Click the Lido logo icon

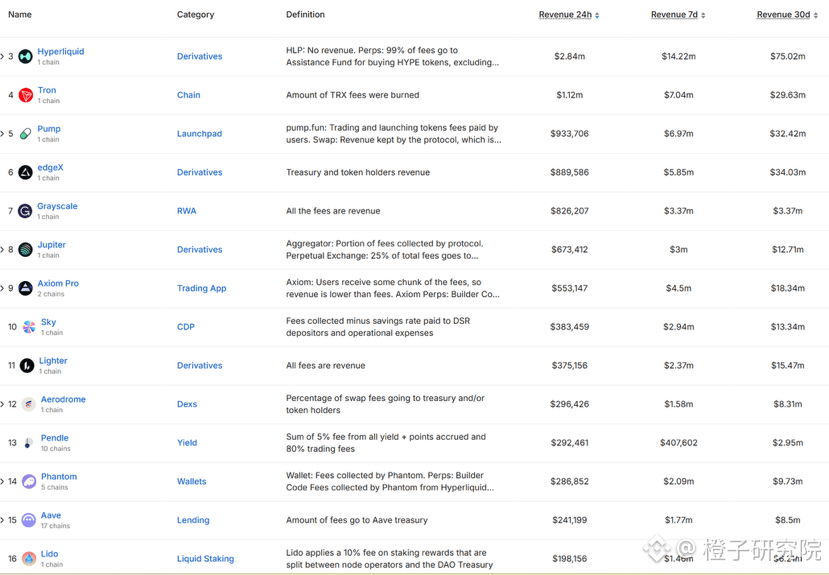coord(29,559)
